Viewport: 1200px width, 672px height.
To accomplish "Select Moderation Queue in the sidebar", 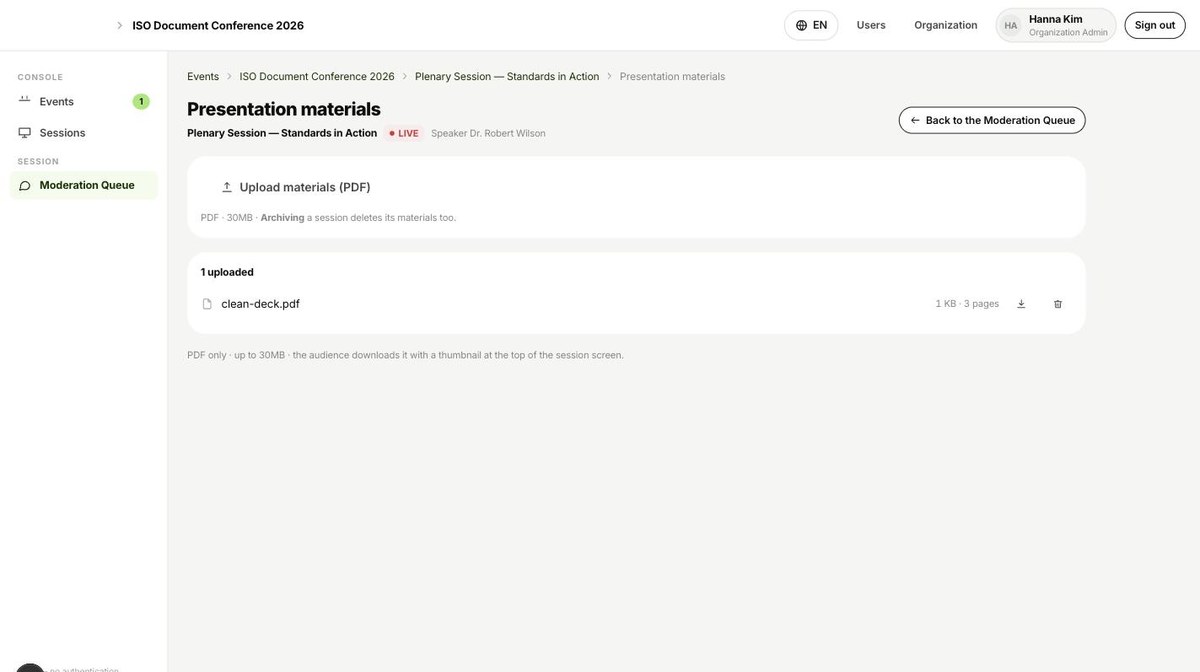I will click(x=84, y=185).
